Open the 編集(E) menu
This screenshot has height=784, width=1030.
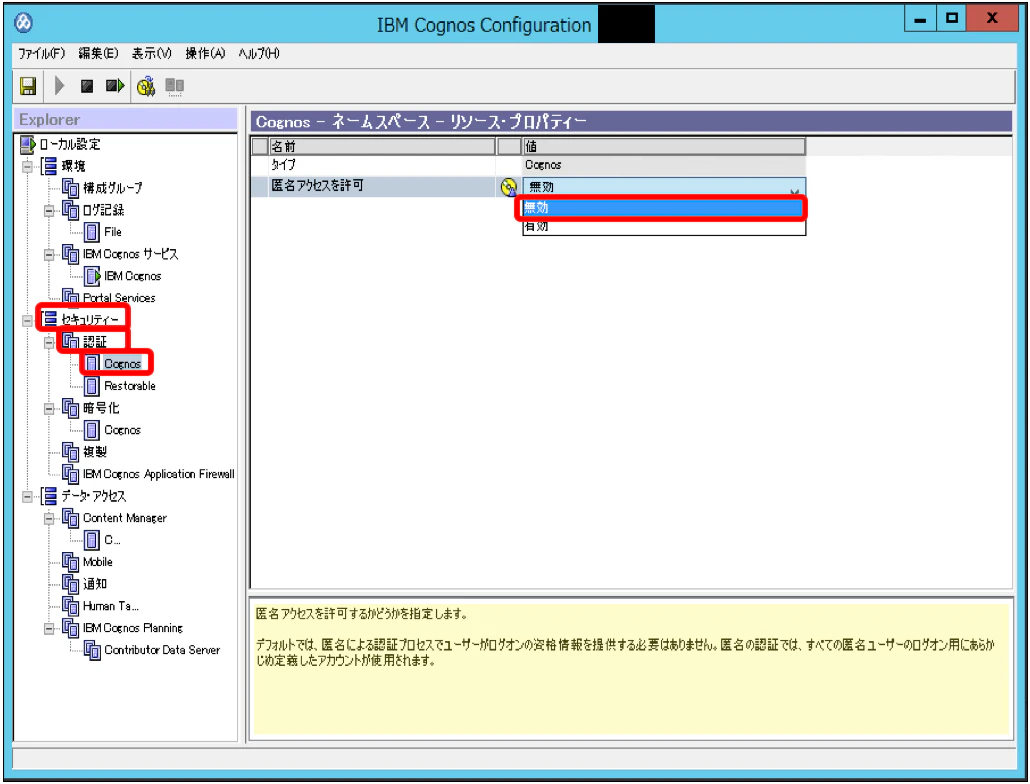coord(99,53)
